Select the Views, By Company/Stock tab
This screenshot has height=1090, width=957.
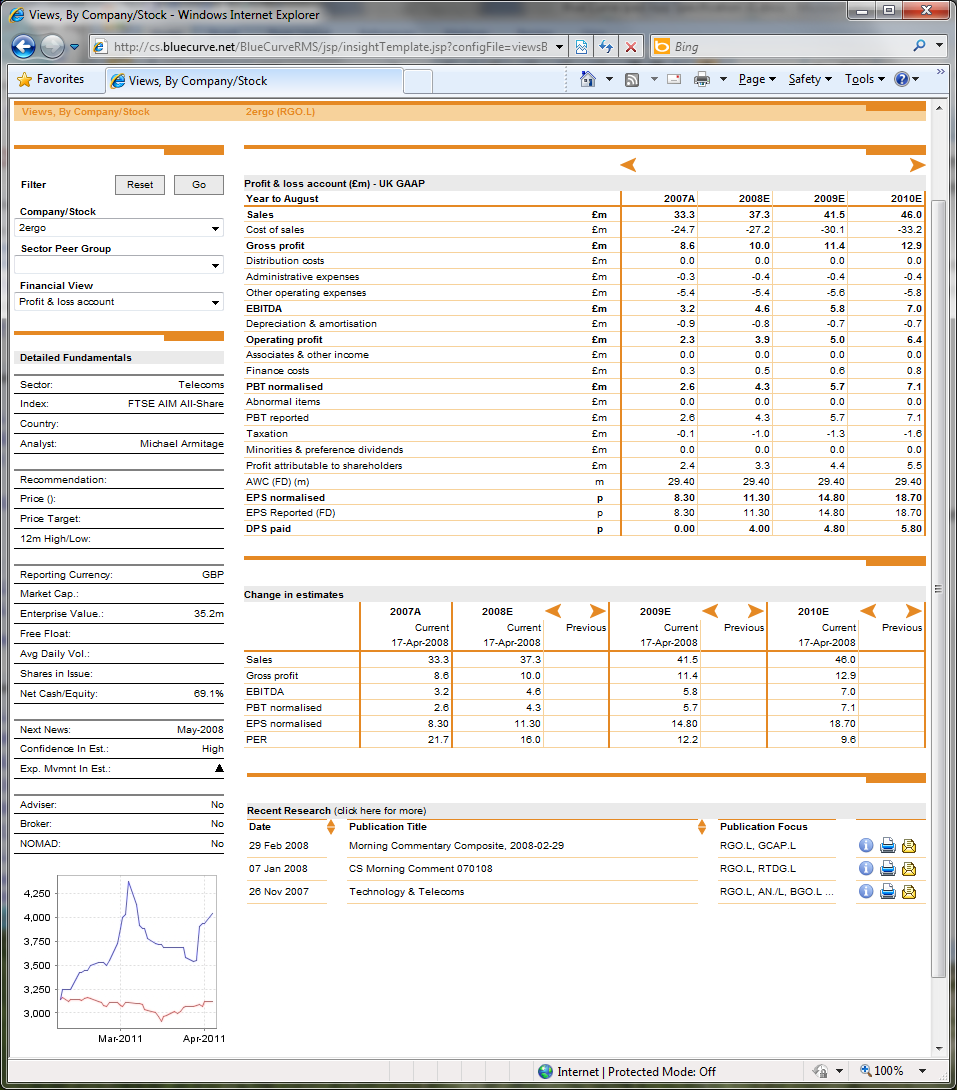(254, 81)
